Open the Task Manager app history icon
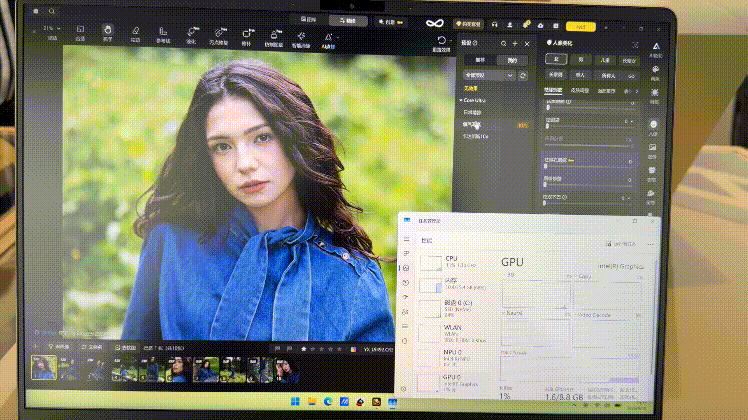This screenshot has width=748, height=420. click(406, 283)
